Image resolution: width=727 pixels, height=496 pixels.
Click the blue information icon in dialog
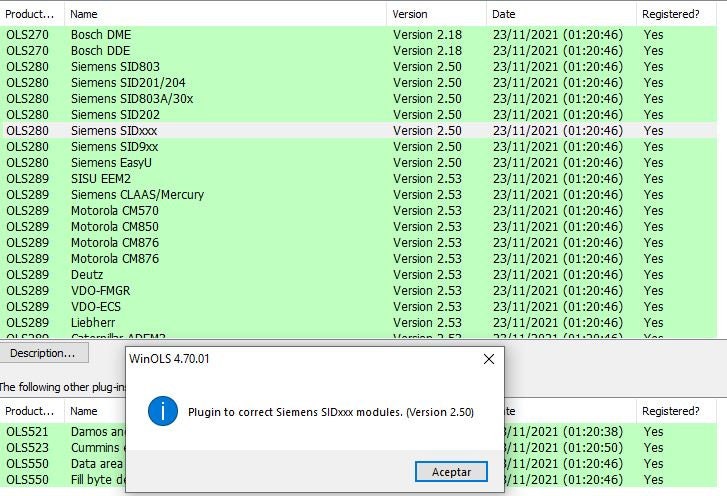[163, 411]
